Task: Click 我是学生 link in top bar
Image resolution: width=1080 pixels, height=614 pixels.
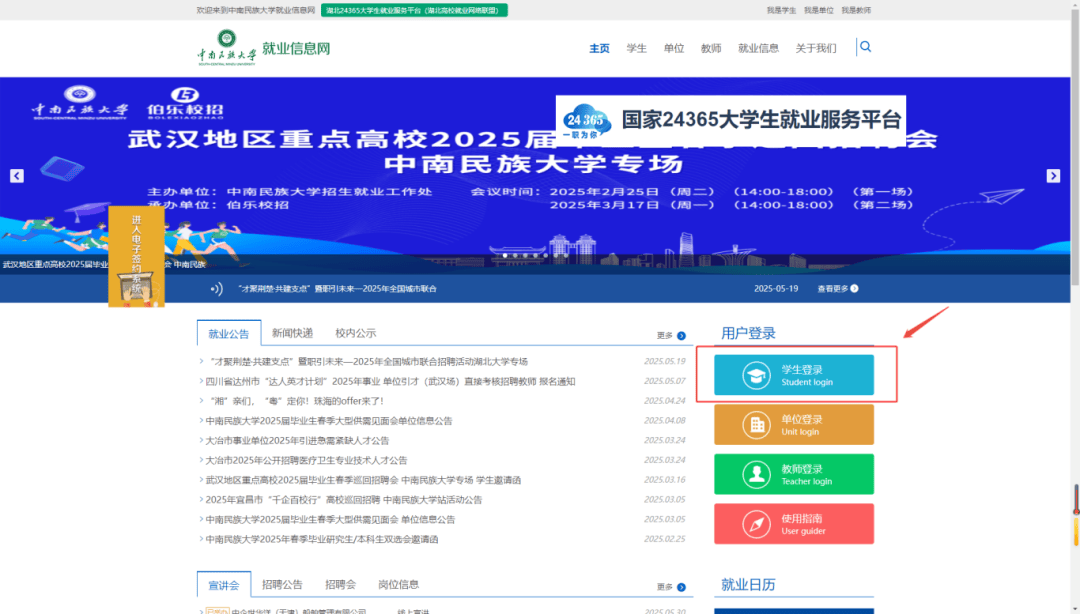Action: coord(781,10)
